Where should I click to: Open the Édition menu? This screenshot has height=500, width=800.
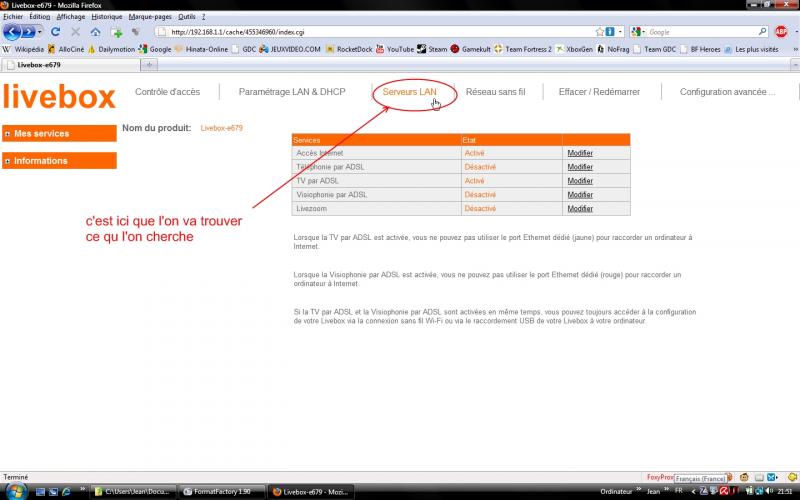point(39,17)
